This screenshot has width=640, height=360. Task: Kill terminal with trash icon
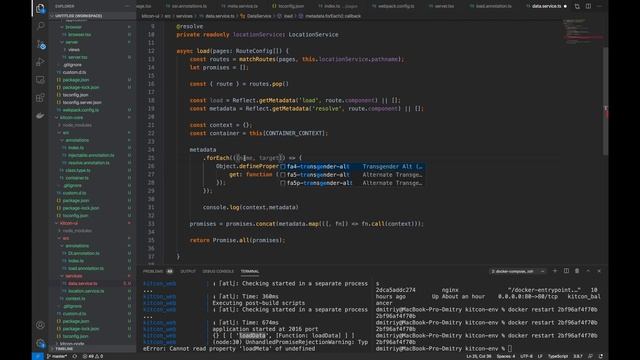[577, 271]
